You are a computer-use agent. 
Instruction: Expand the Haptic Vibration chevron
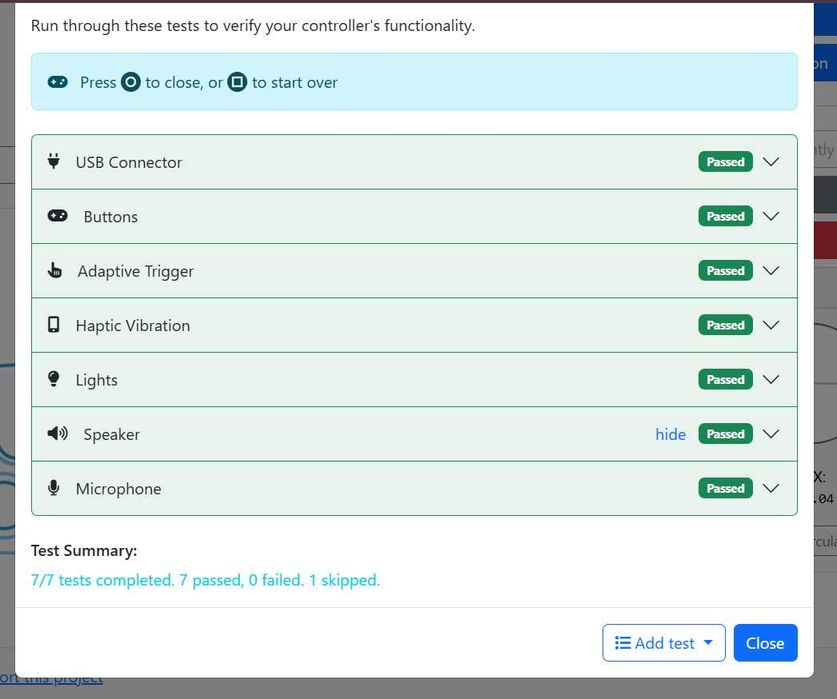[x=771, y=325]
